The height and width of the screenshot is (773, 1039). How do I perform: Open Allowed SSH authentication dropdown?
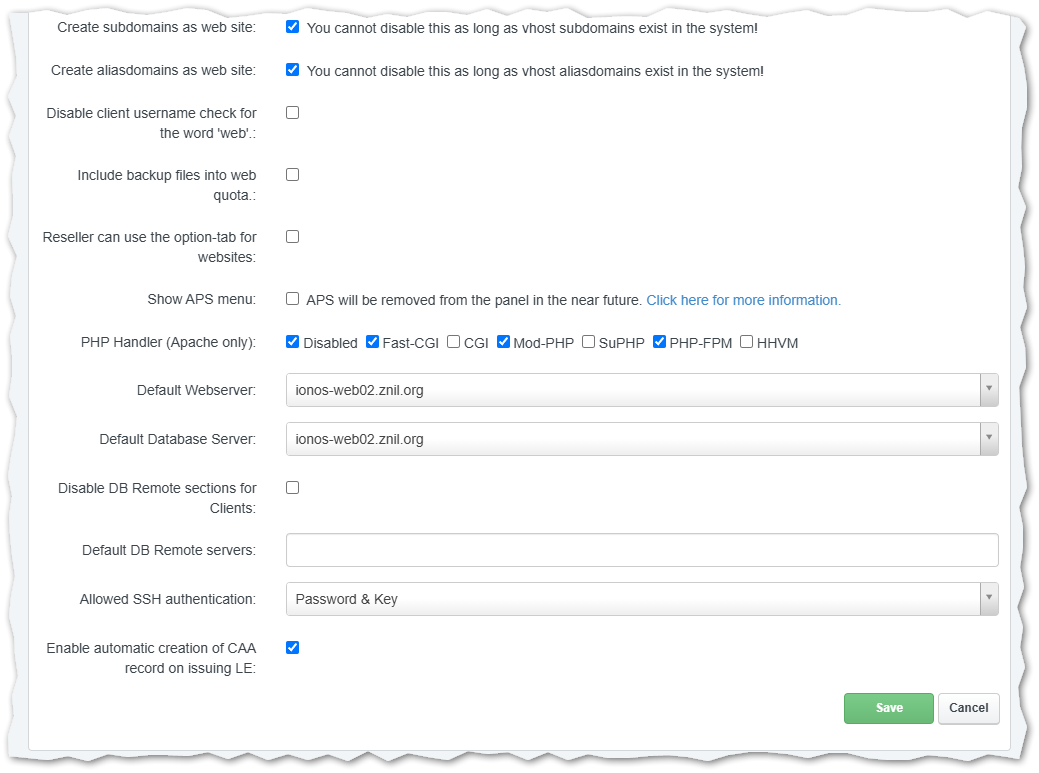(x=641, y=599)
